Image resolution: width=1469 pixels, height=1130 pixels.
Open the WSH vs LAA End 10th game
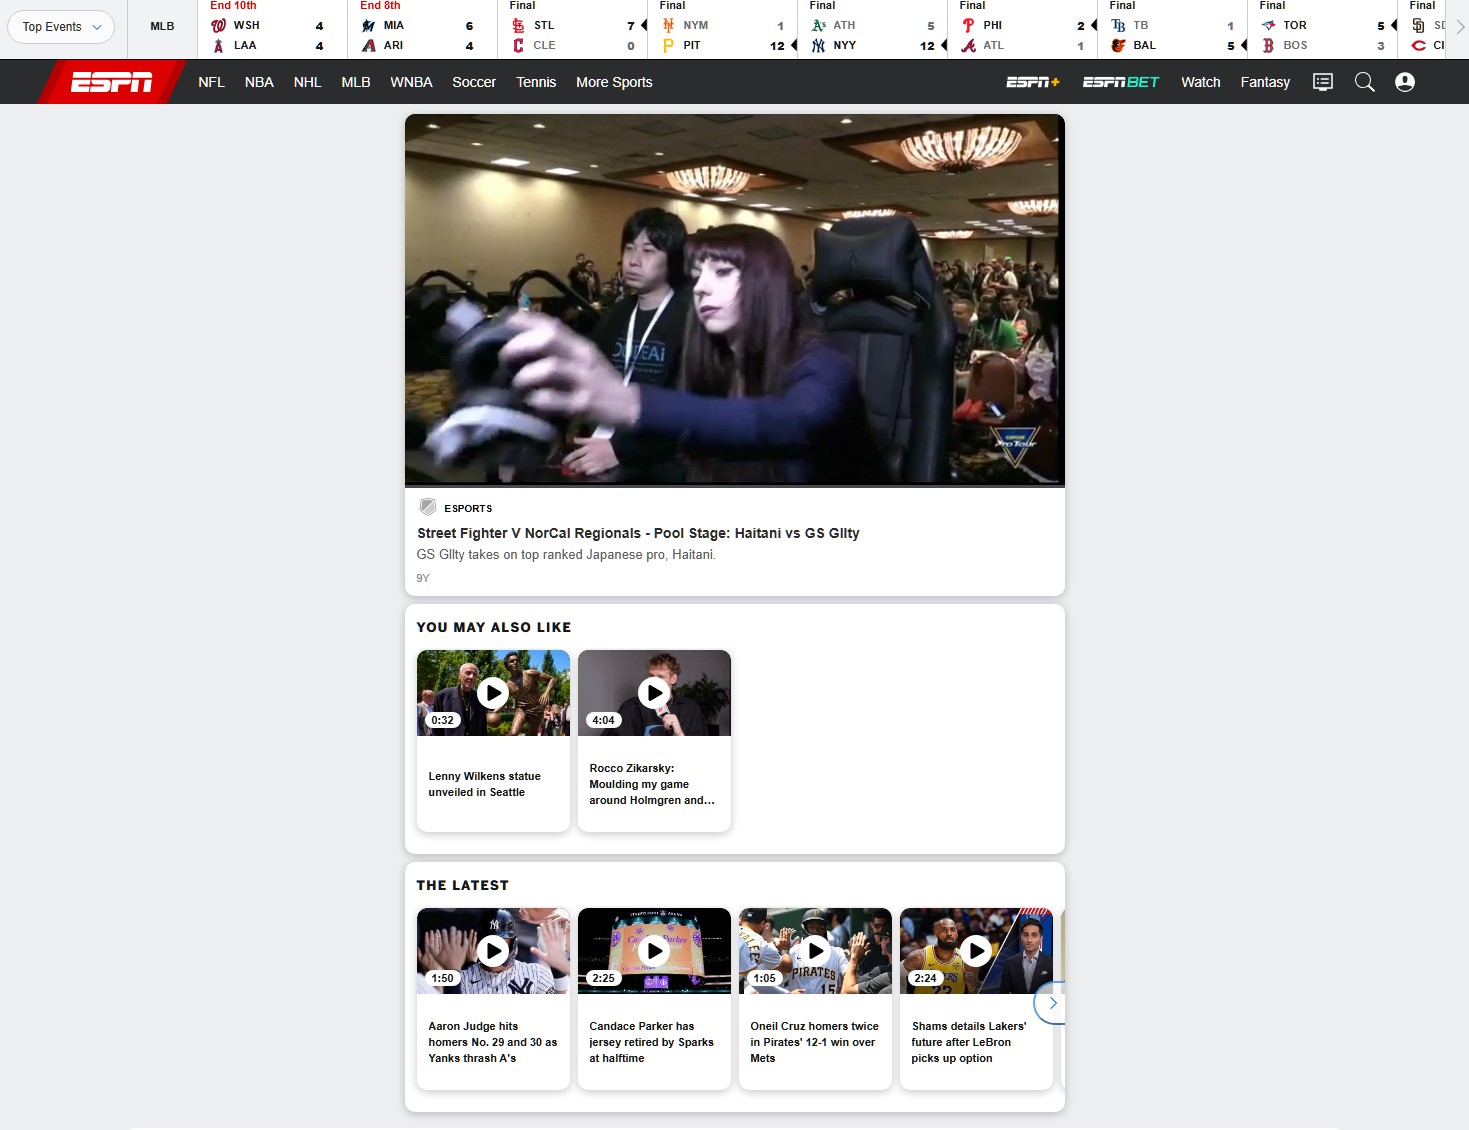pos(272,29)
